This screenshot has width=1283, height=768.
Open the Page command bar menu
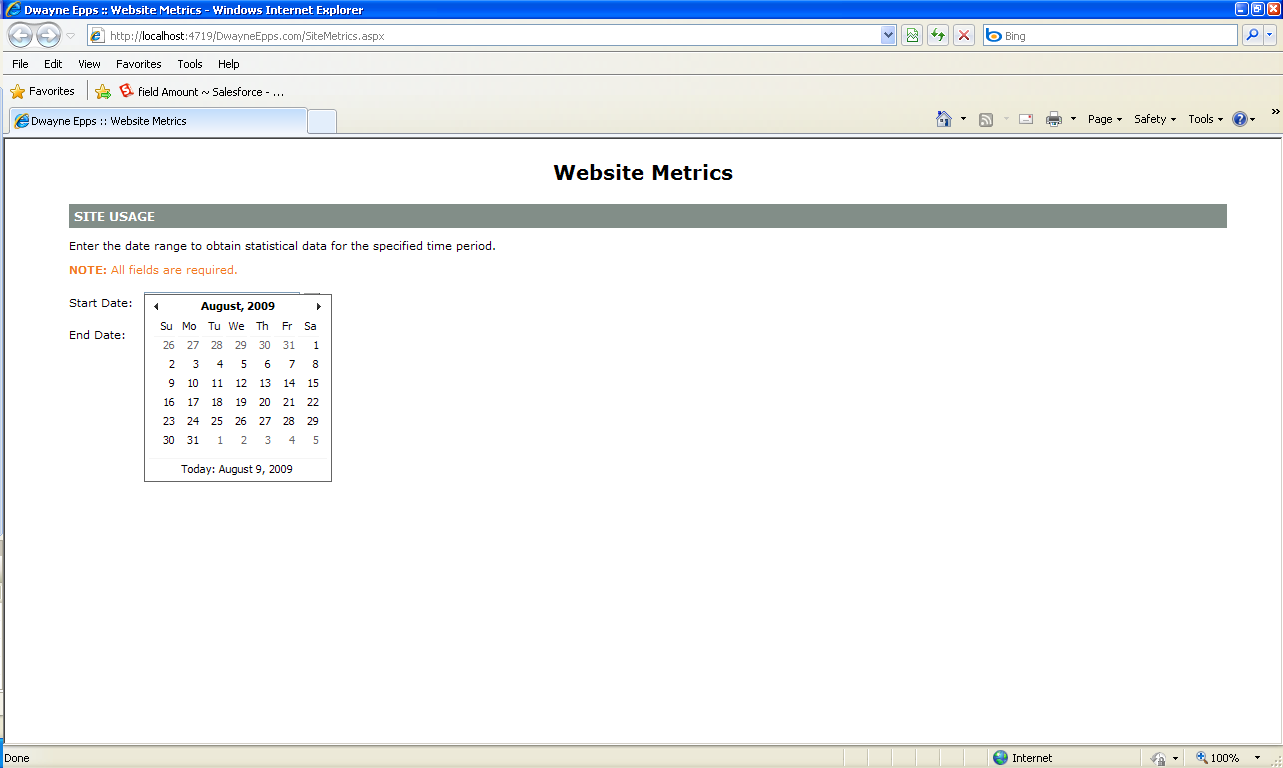point(1105,119)
